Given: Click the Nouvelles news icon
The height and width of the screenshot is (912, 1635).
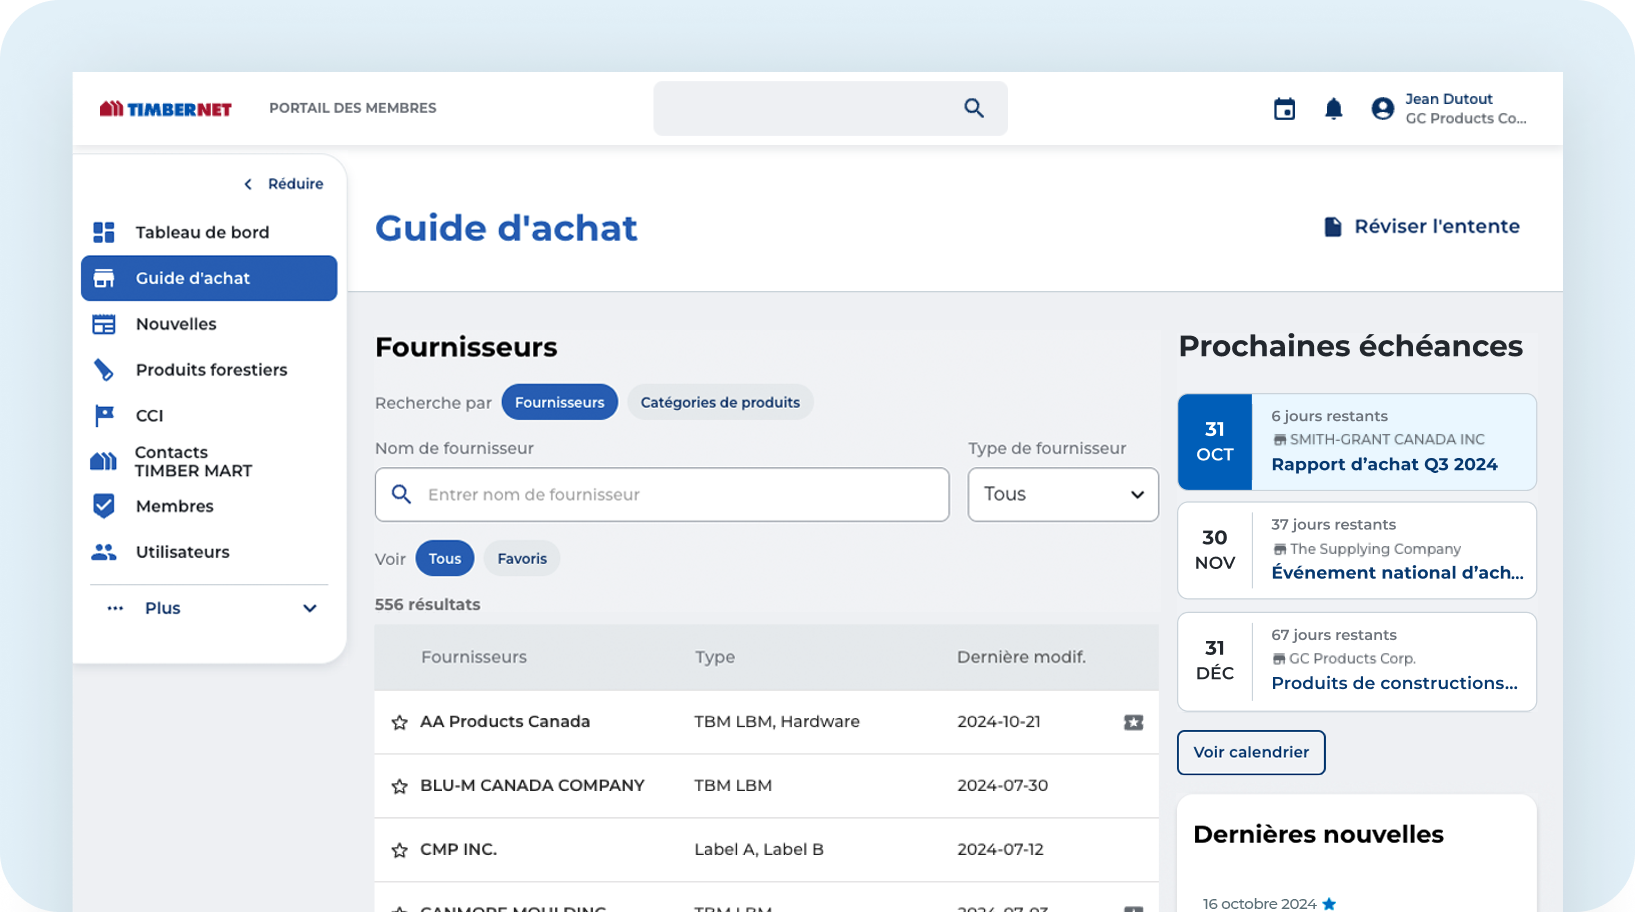Looking at the screenshot, I should (104, 324).
